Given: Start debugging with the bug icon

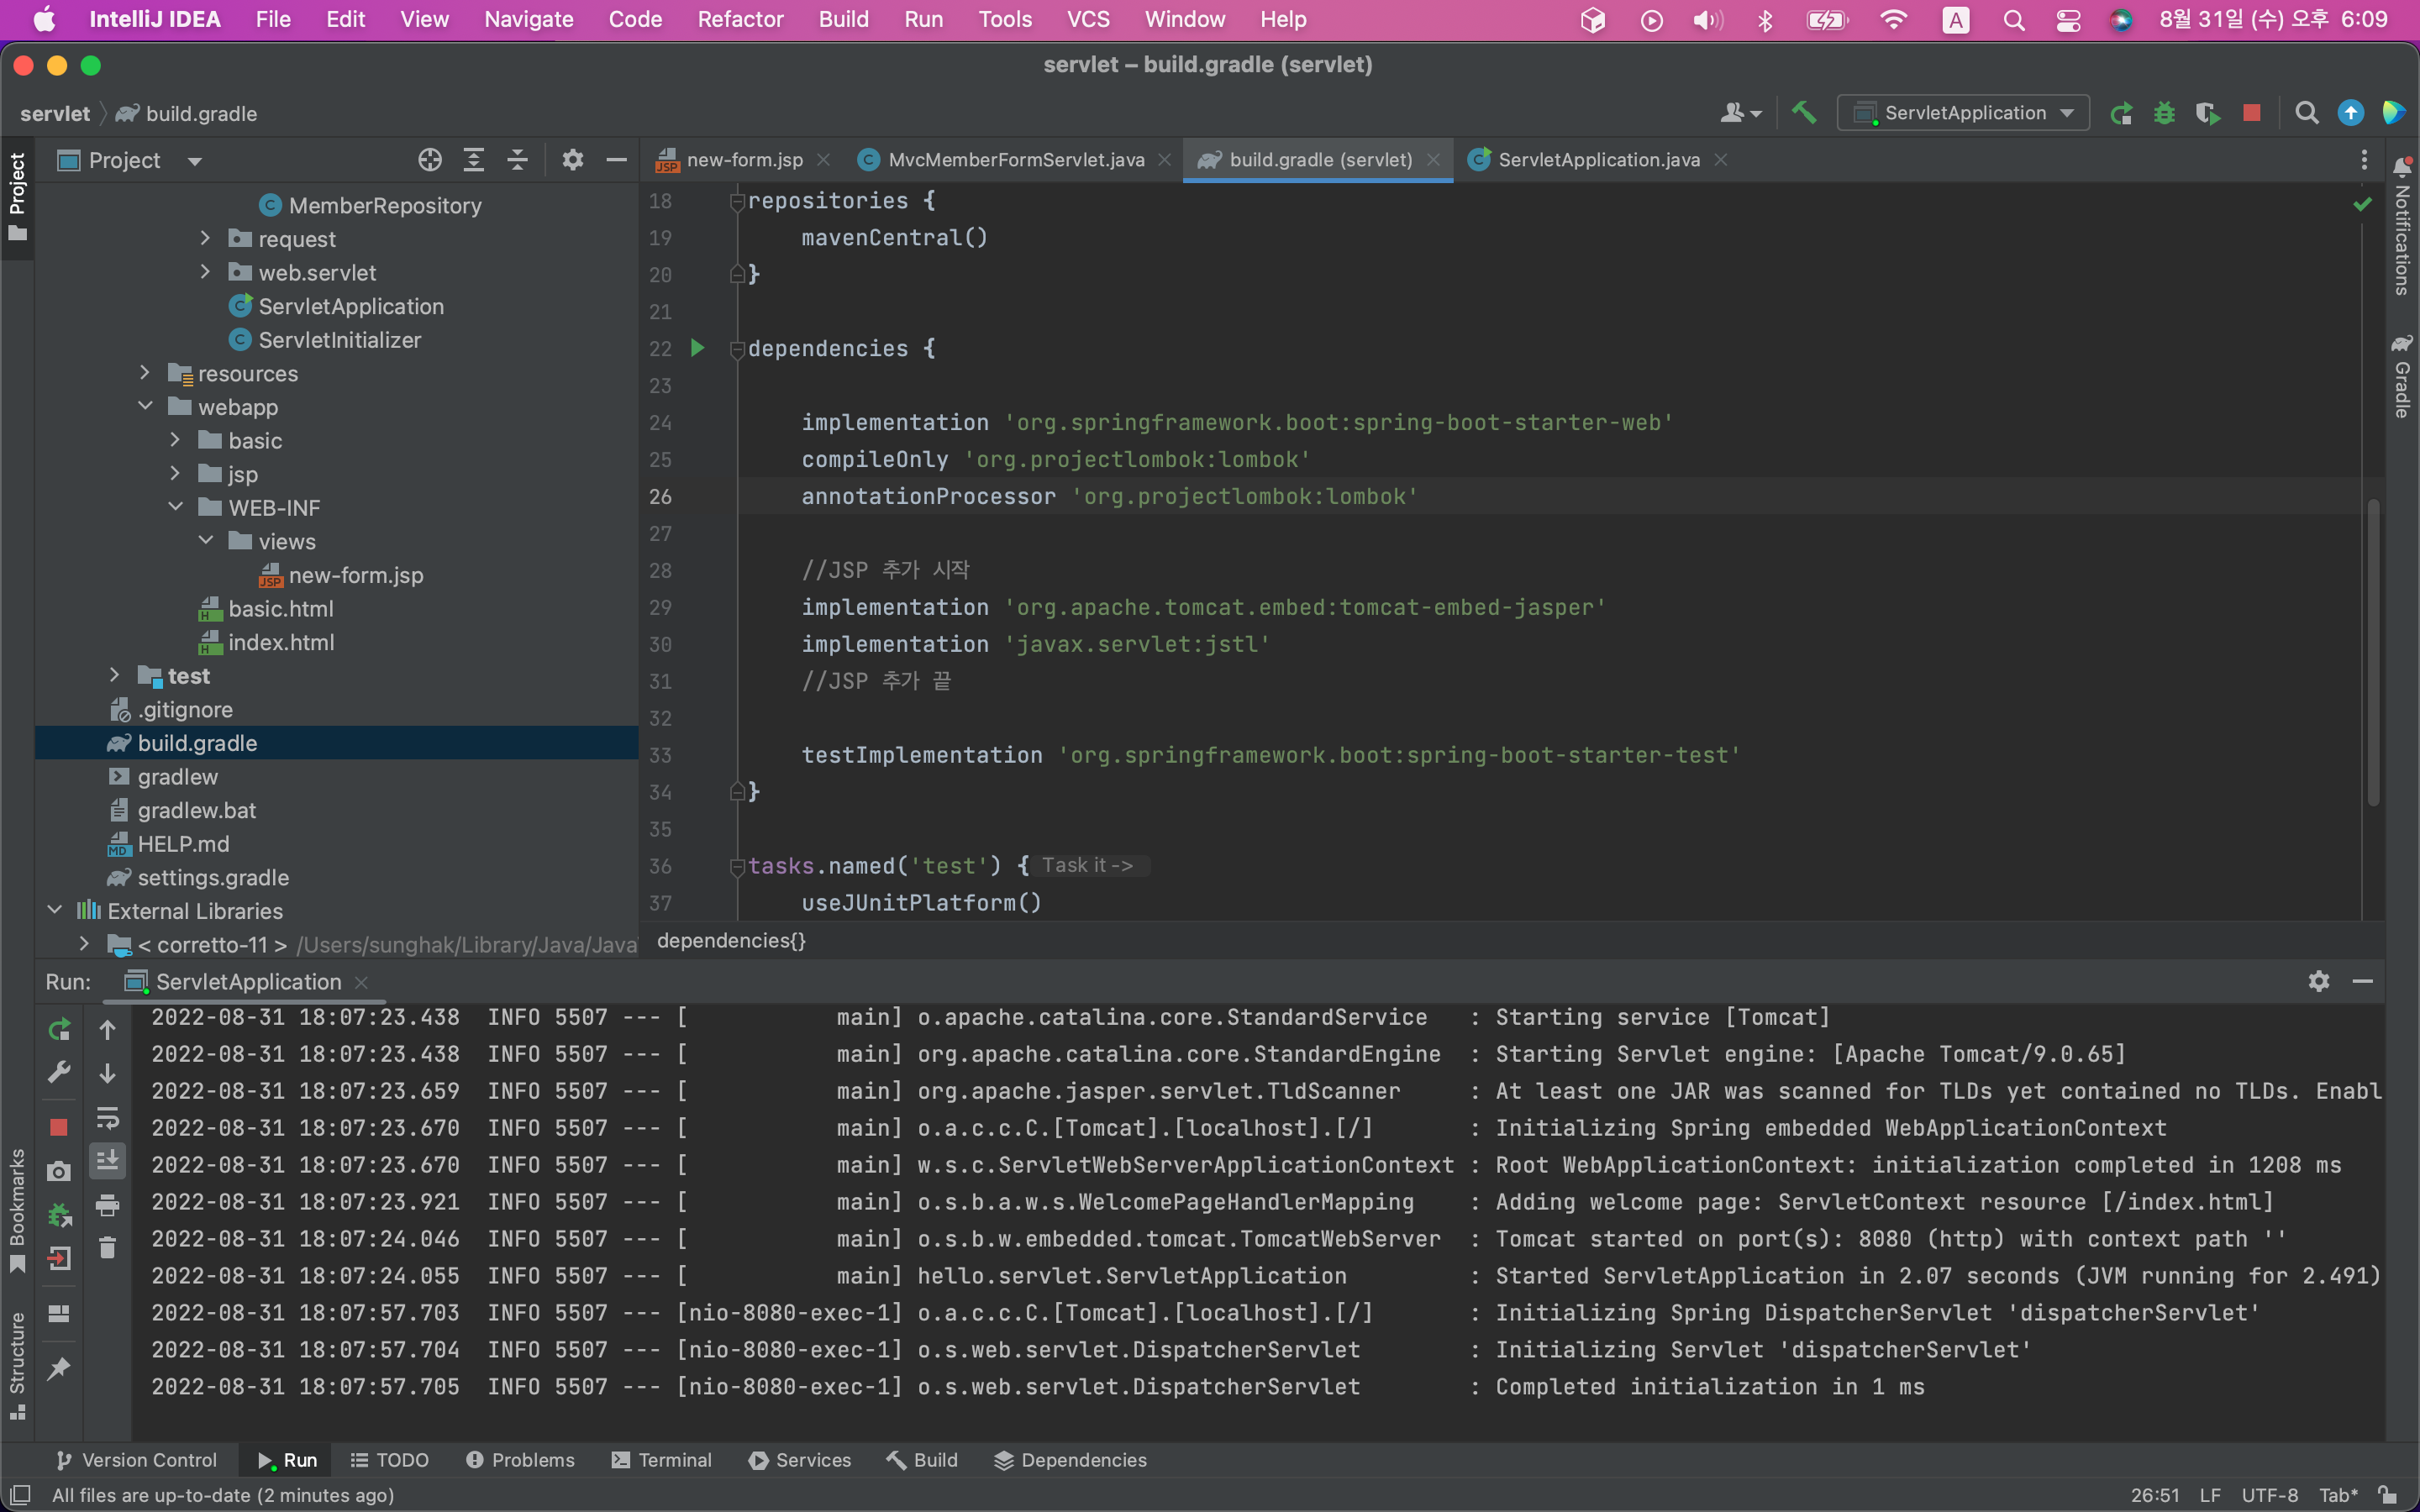Looking at the screenshot, I should [x=2164, y=113].
